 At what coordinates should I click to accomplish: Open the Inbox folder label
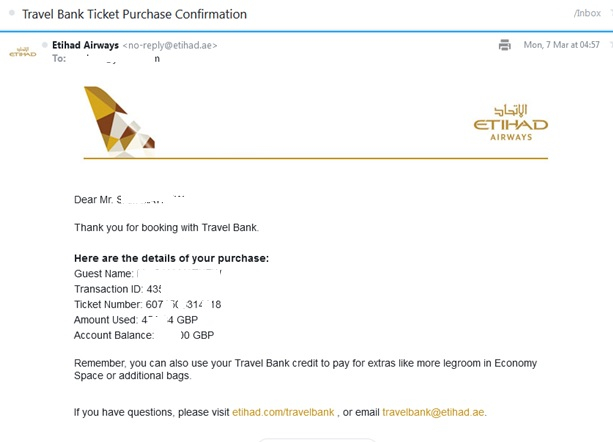[x=587, y=13]
